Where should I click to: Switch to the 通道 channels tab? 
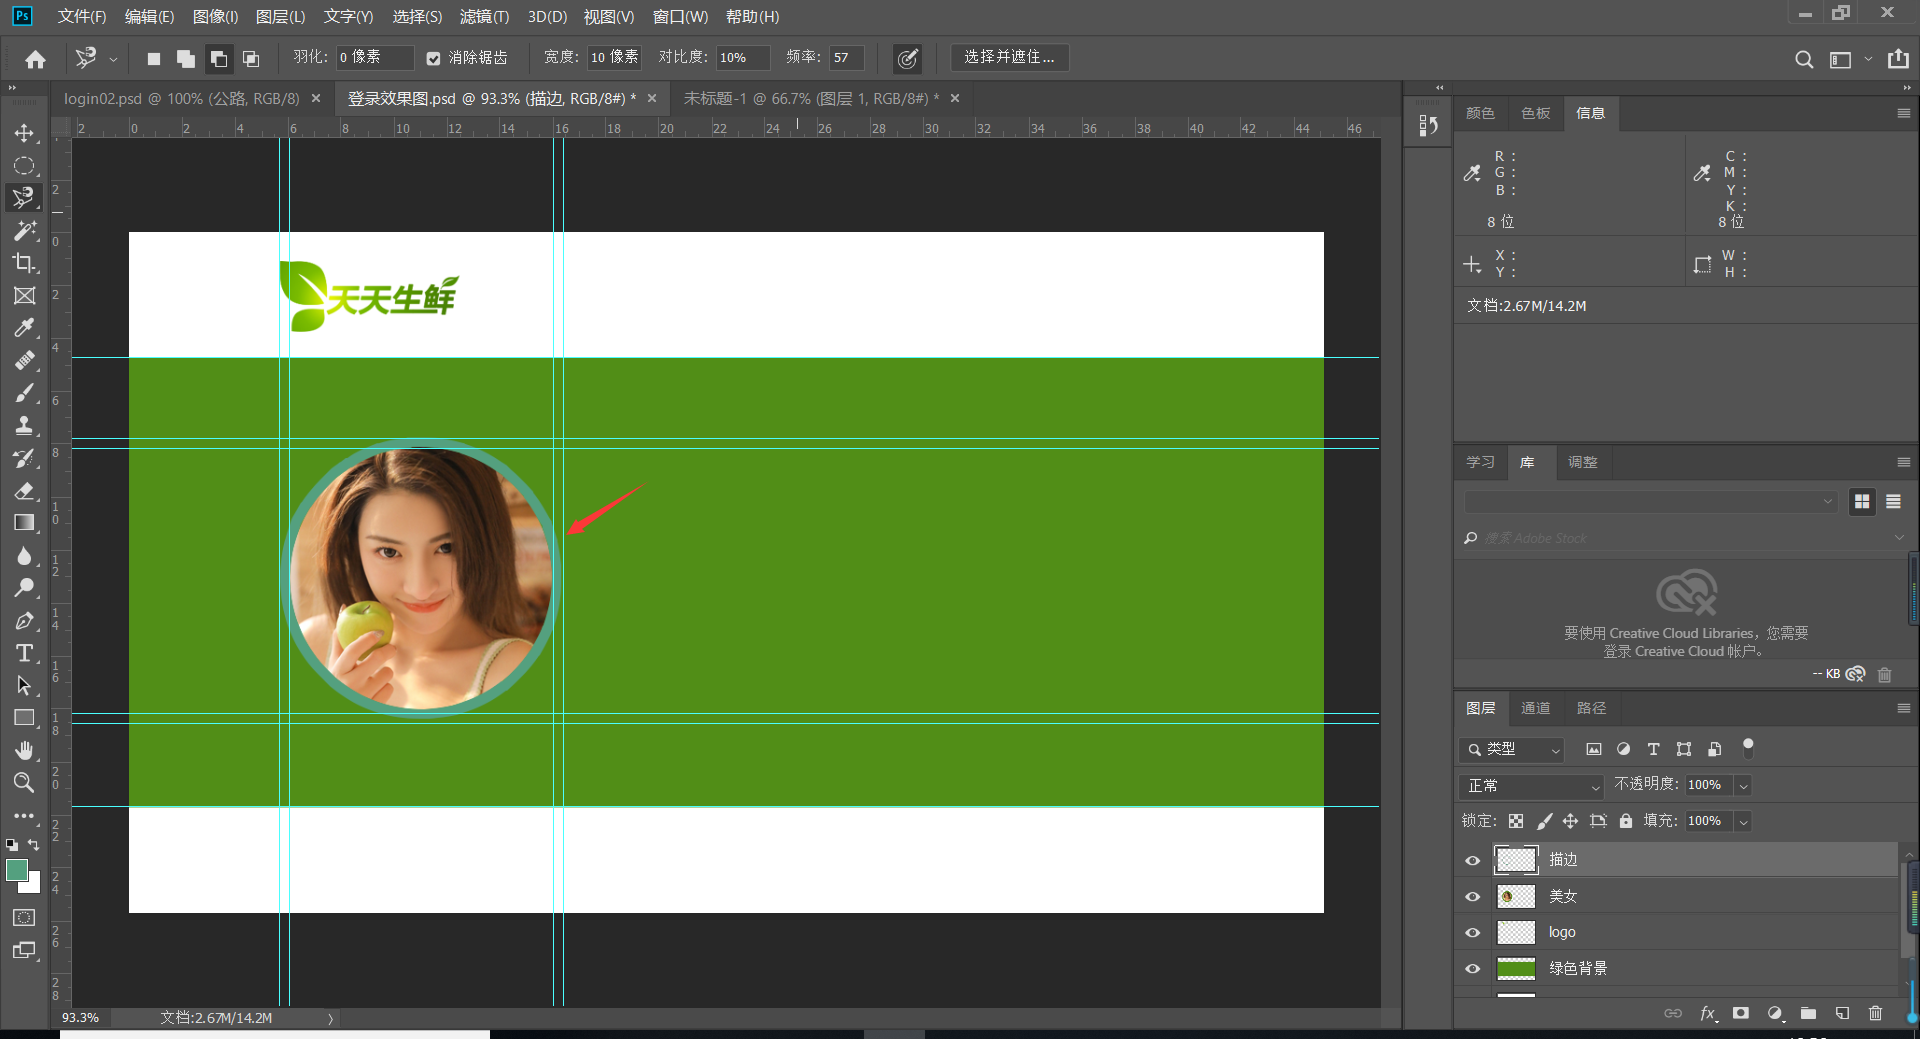1535,708
